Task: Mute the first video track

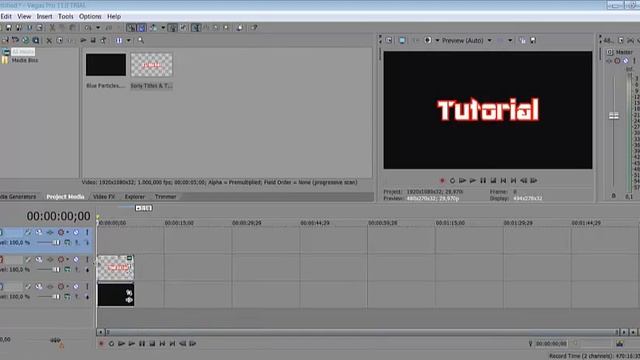Action: pos(76,232)
